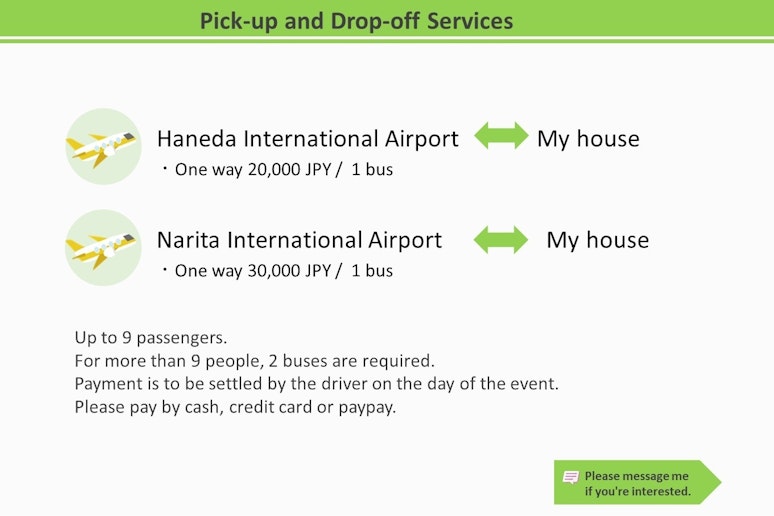Click "My house" in the Narita row
The image size is (774, 516).
[597, 240]
